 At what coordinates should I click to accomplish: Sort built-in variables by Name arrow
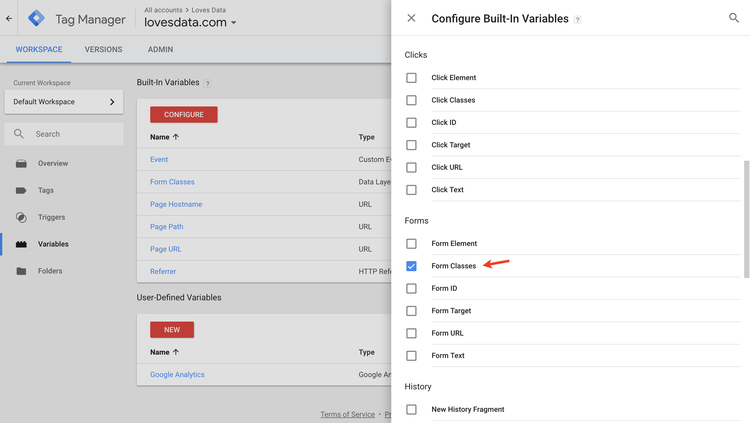point(176,137)
